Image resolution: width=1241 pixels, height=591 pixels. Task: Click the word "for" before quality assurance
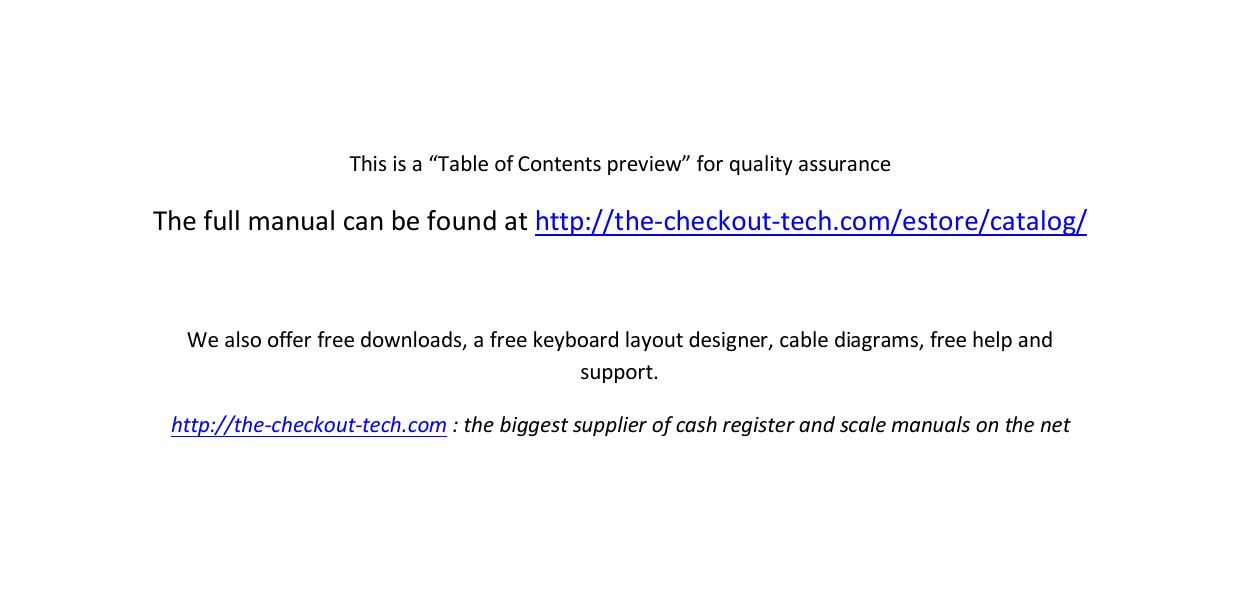(x=709, y=164)
